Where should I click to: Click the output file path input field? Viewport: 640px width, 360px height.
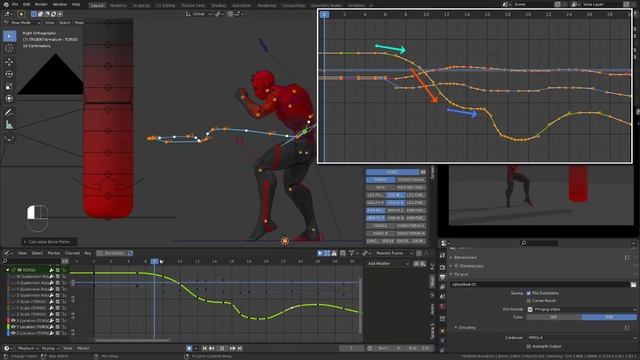pyautogui.click(x=540, y=284)
